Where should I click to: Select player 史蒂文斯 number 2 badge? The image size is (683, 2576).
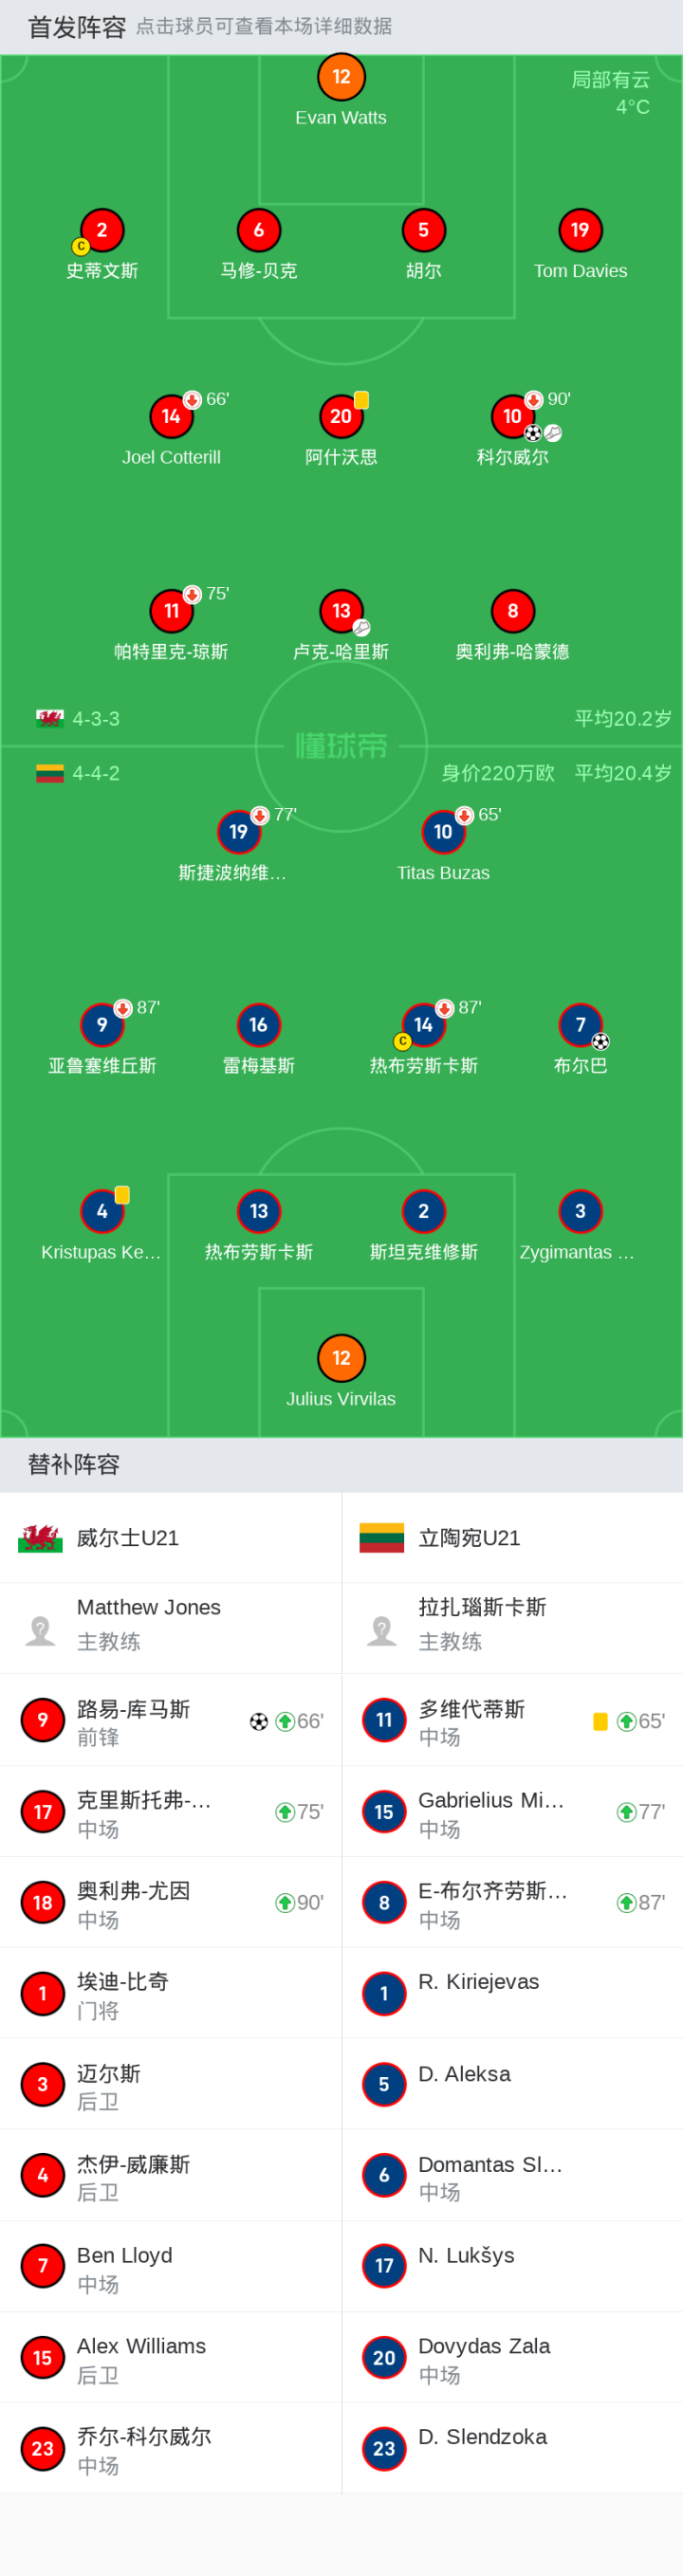point(102,230)
